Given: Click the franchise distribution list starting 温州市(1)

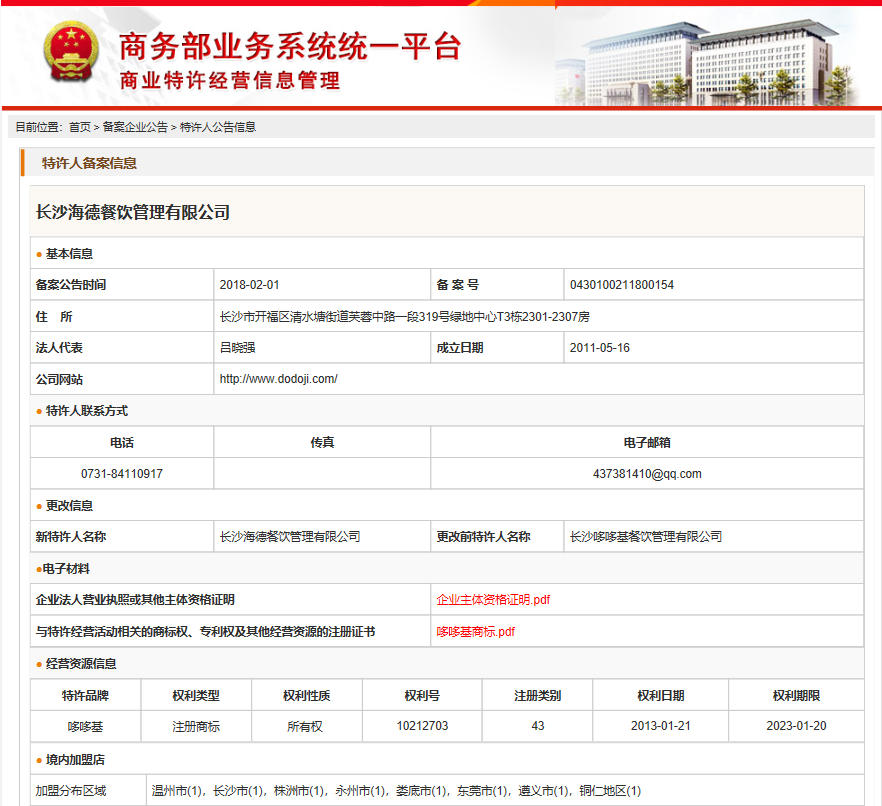Looking at the screenshot, I should pos(396,791).
